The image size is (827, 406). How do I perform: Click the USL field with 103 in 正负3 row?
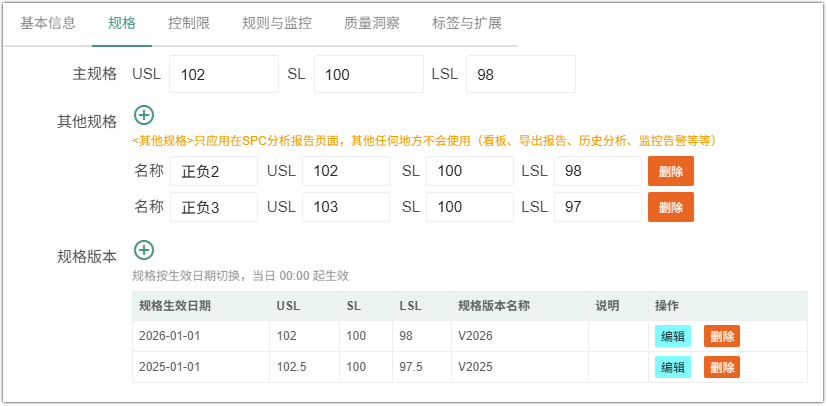point(346,207)
